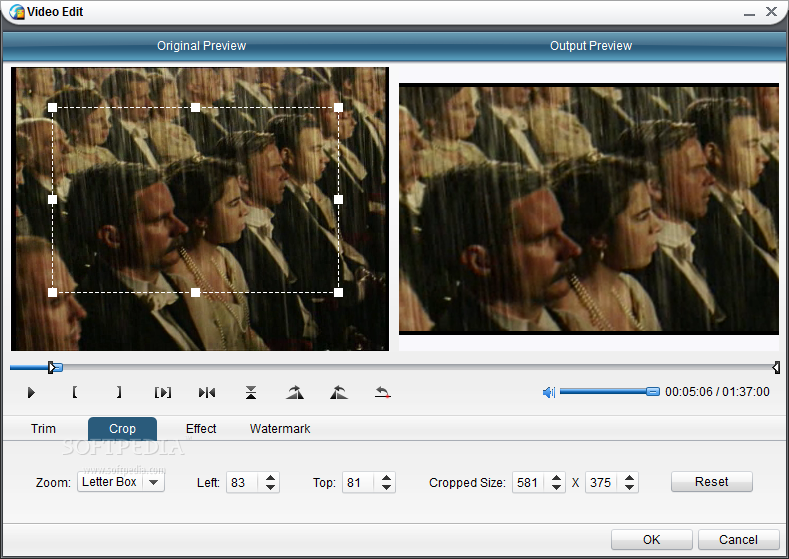Click the bottom-right crop handle
Screen dimensions: 789x559
[x=338, y=292]
